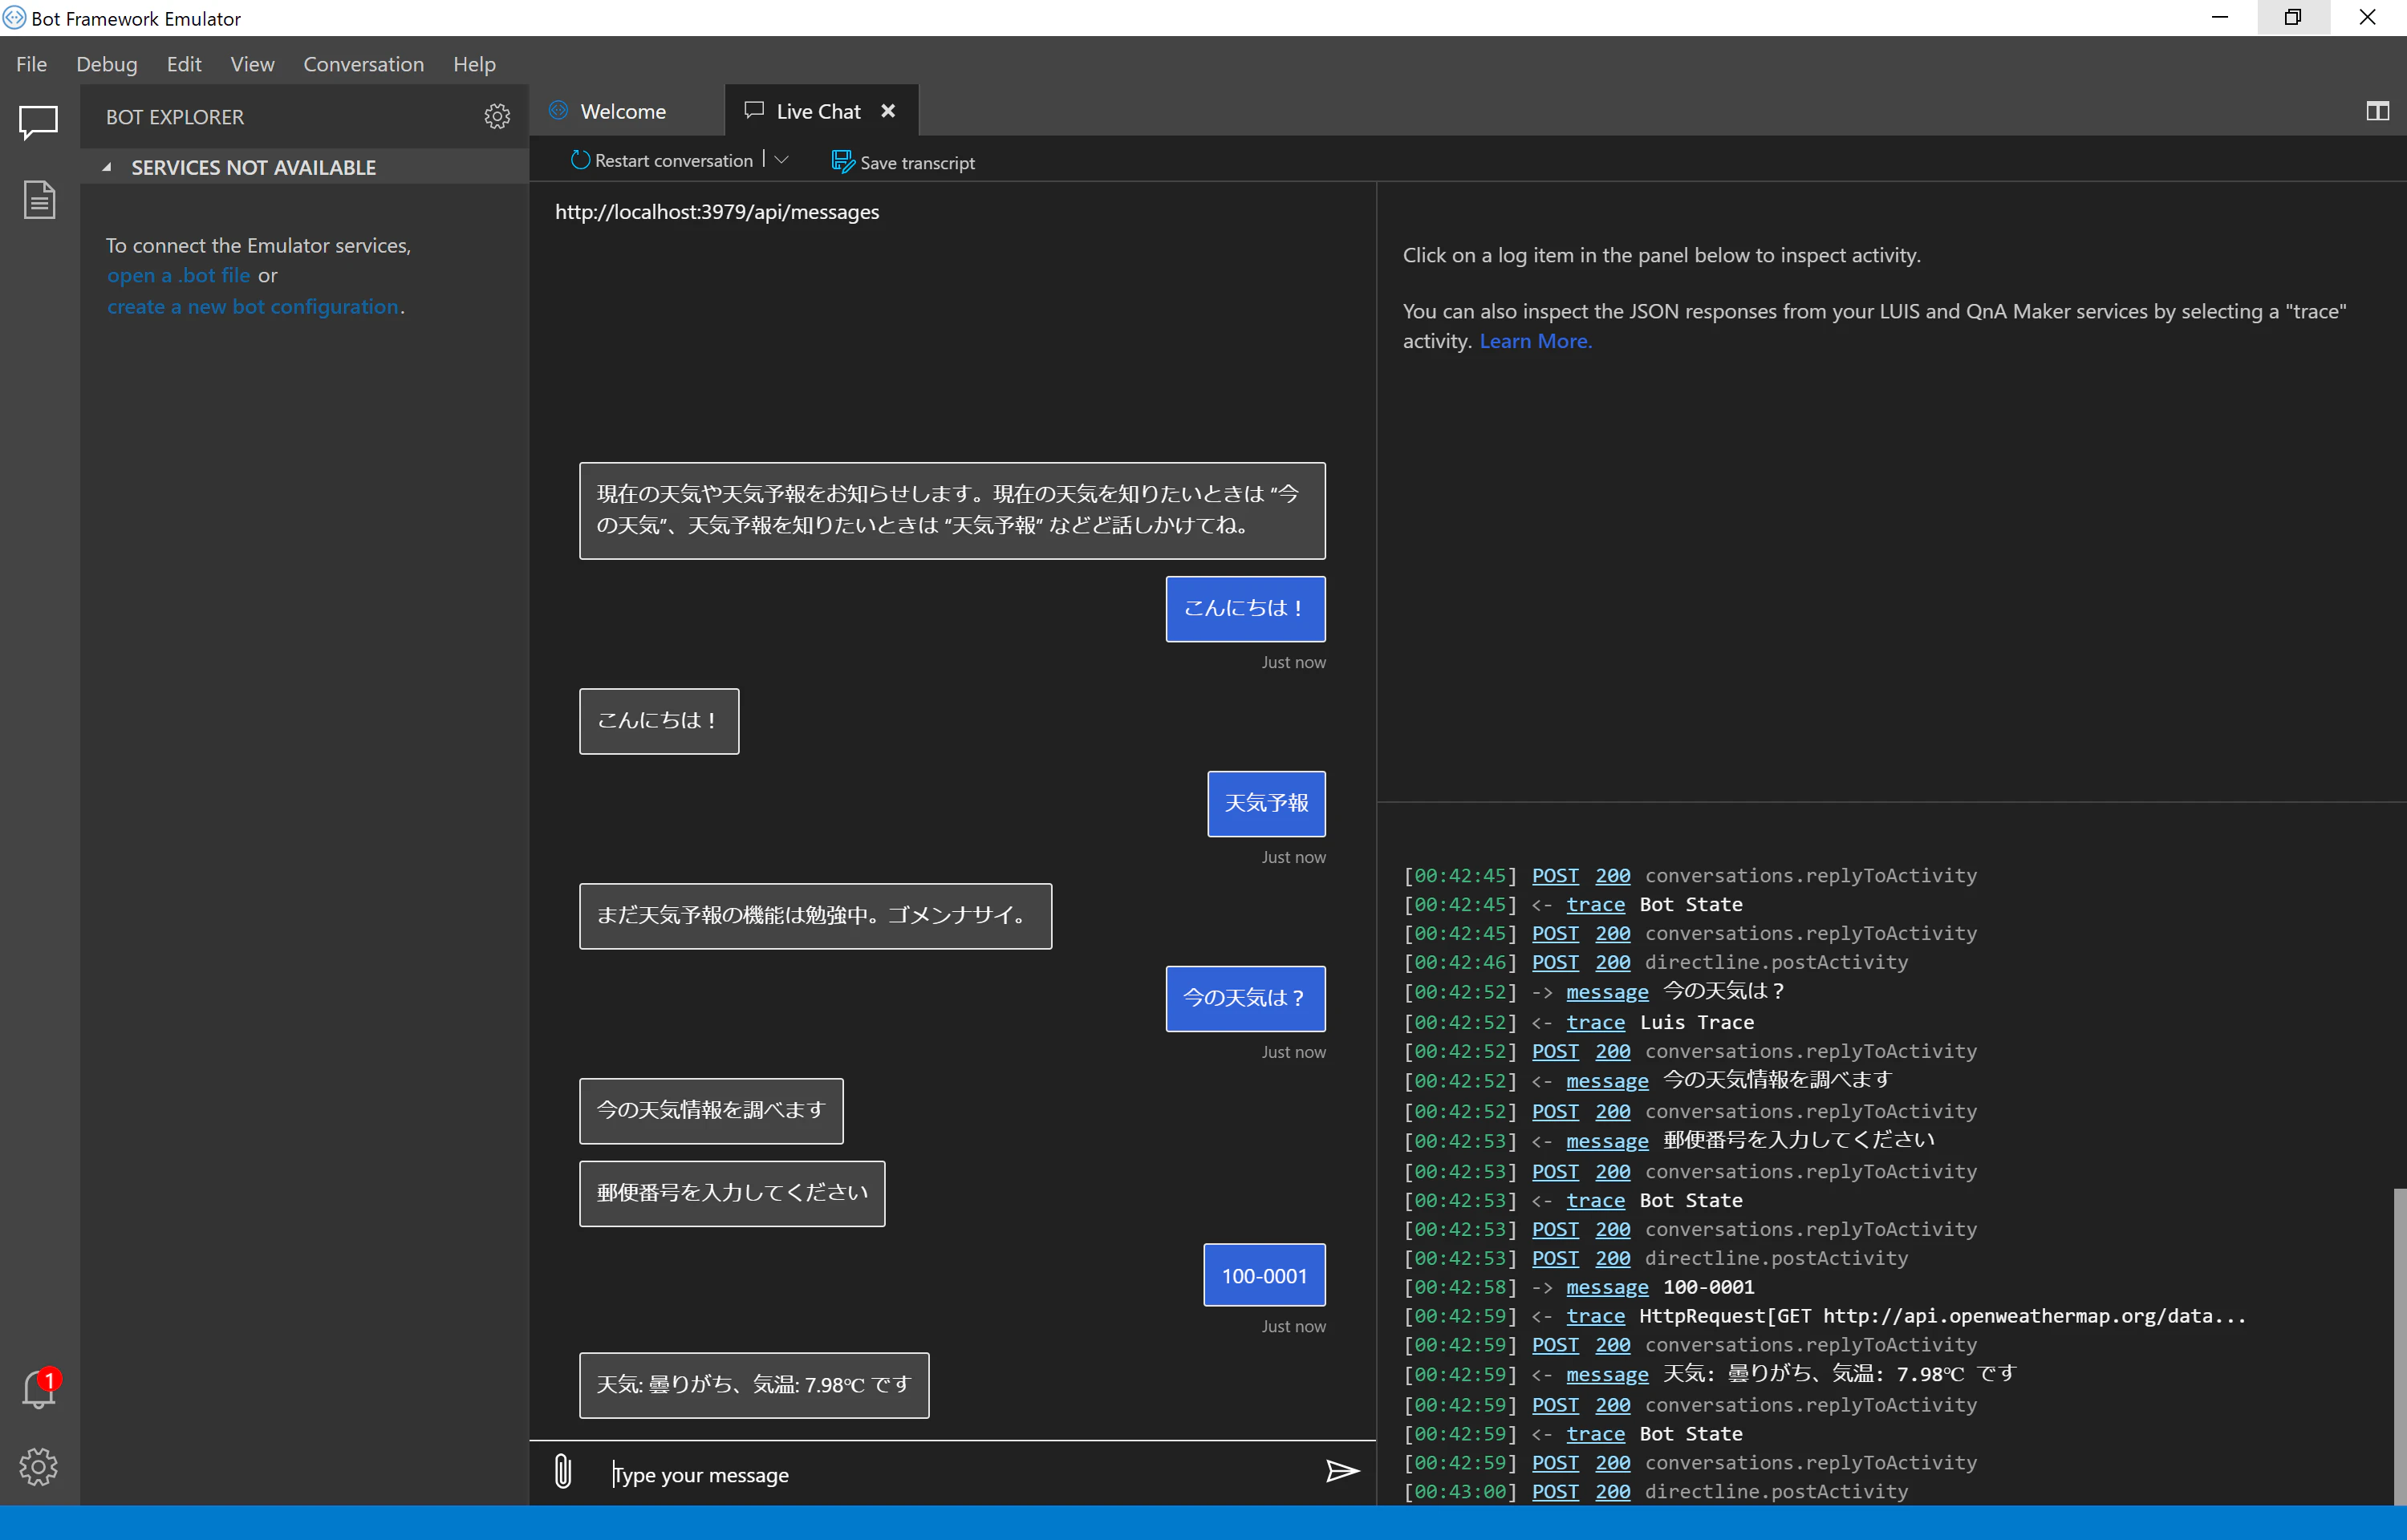Image resolution: width=2407 pixels, height=1540 pixels.
Task: Click the paperclip attachment icon
Action: (563, 1472)
